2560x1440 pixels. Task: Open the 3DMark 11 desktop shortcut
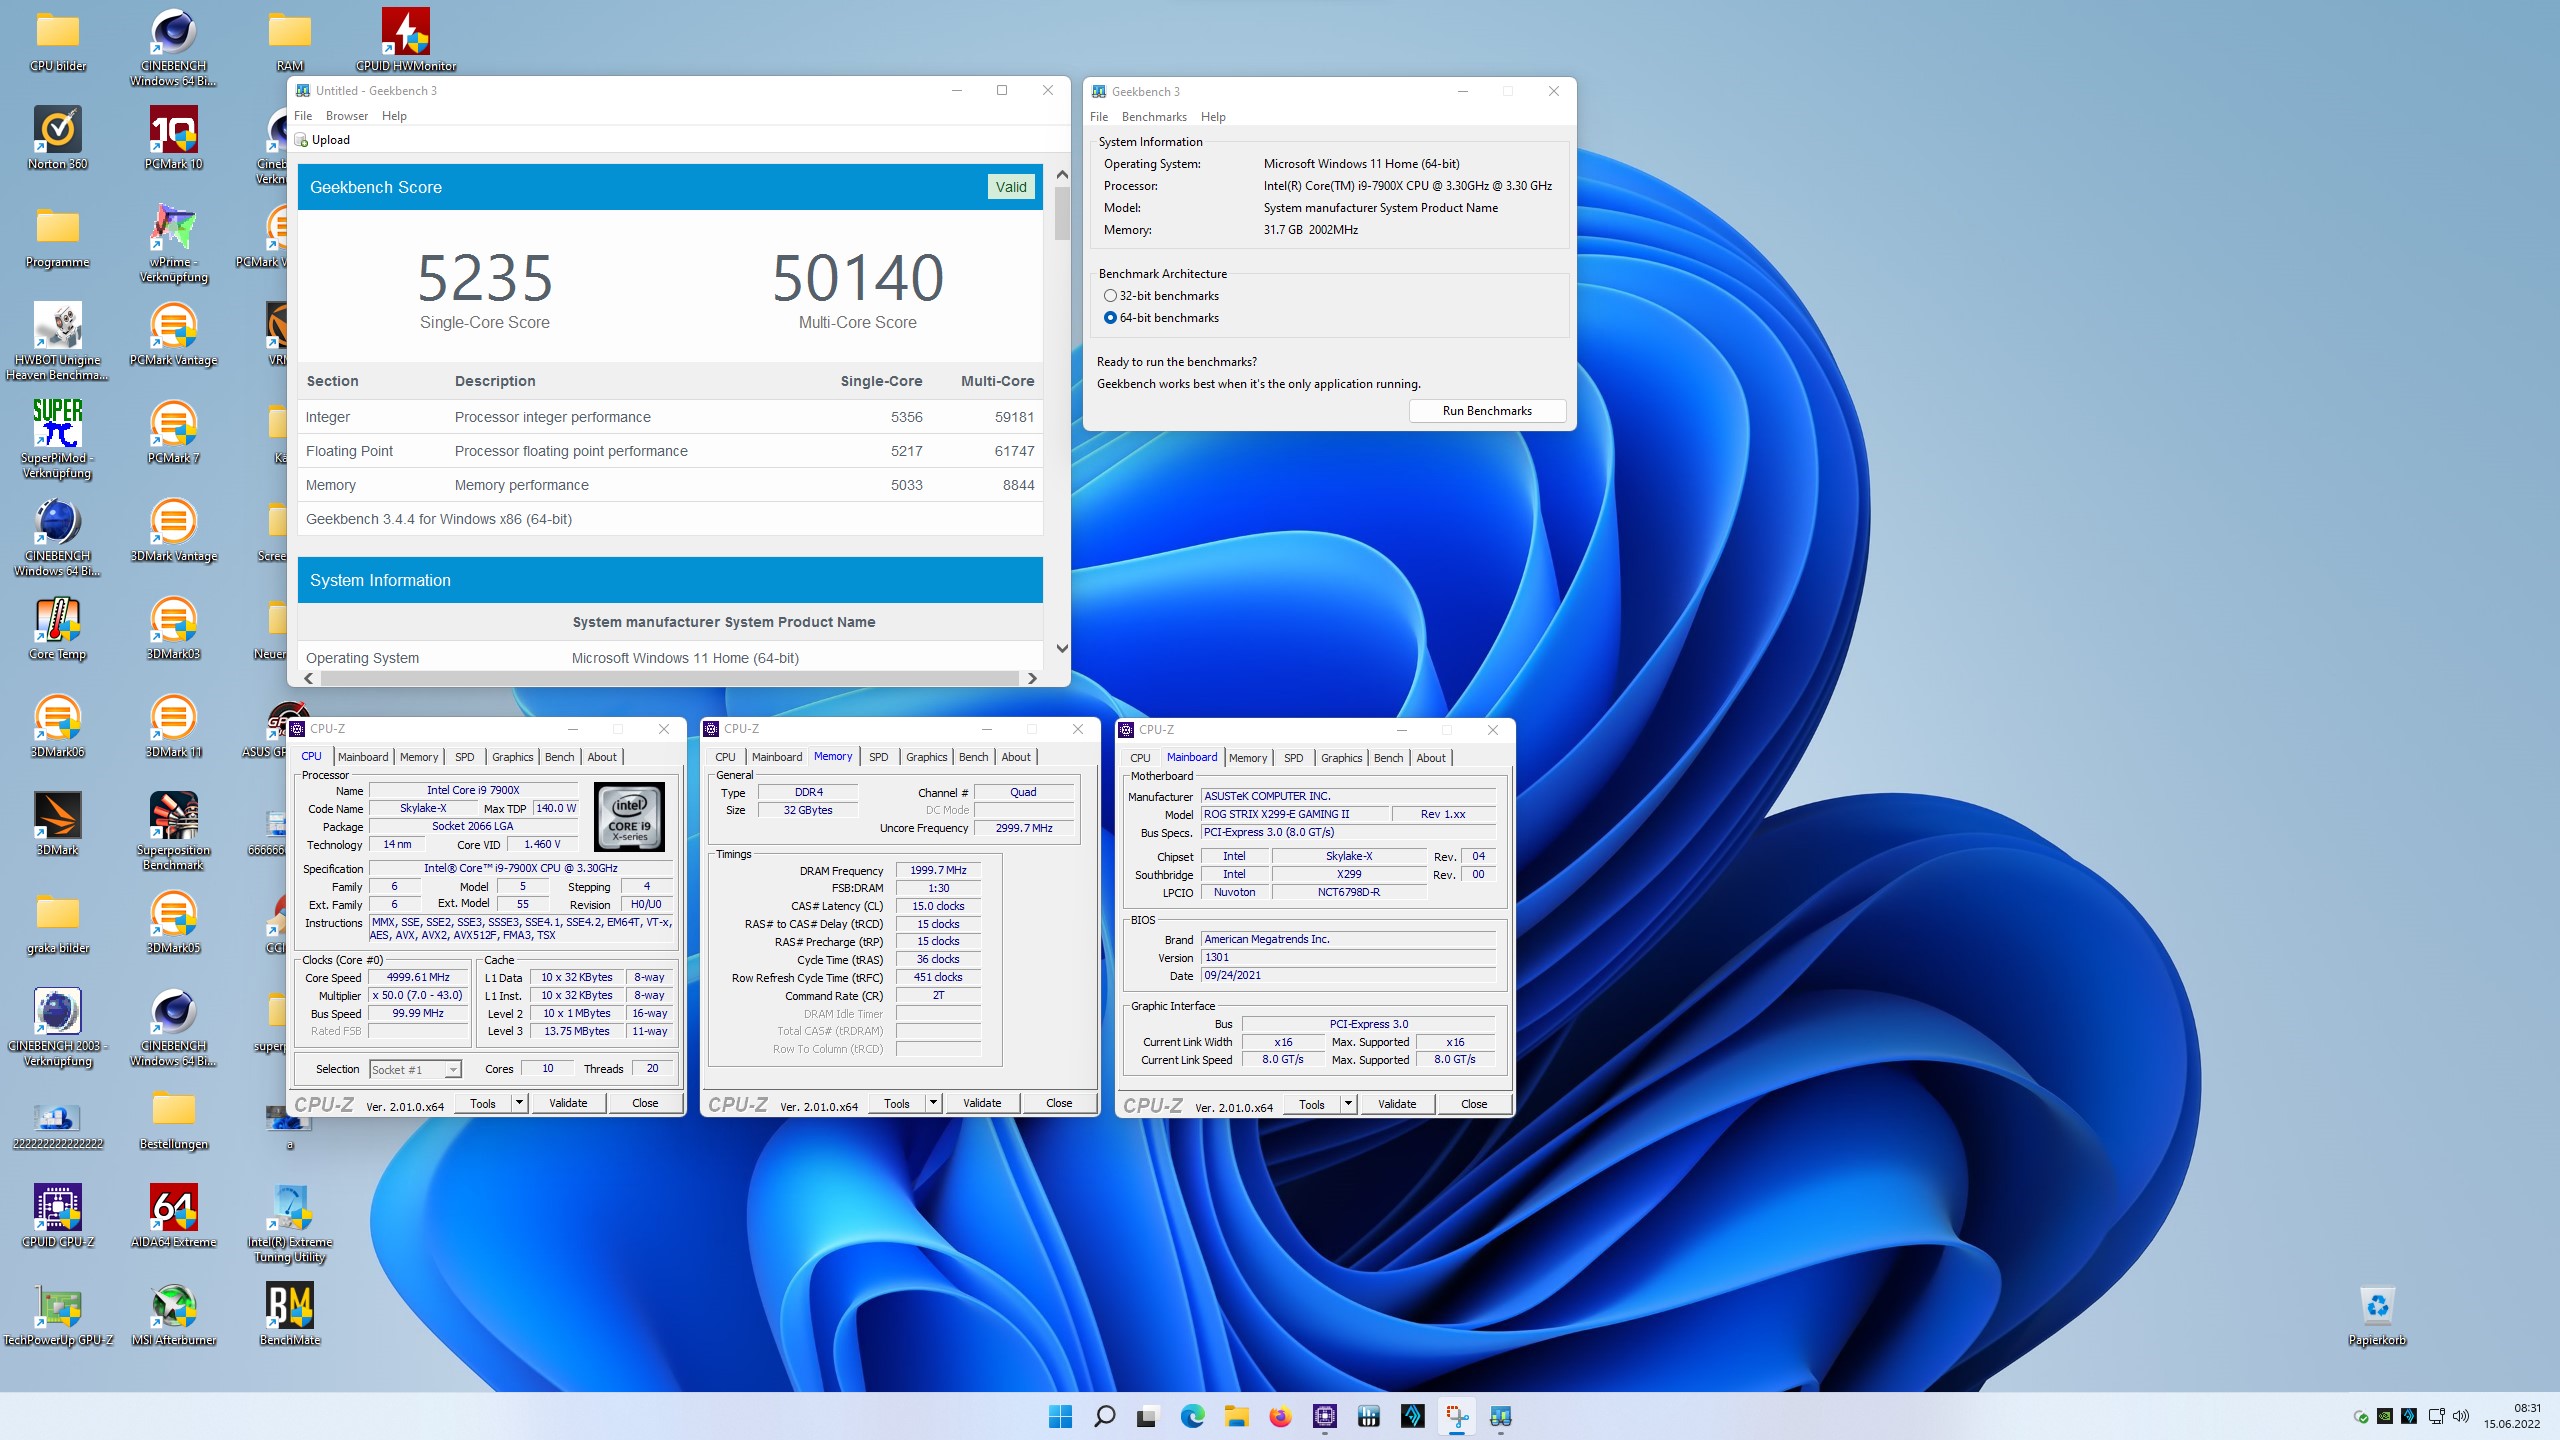(174, 726)
